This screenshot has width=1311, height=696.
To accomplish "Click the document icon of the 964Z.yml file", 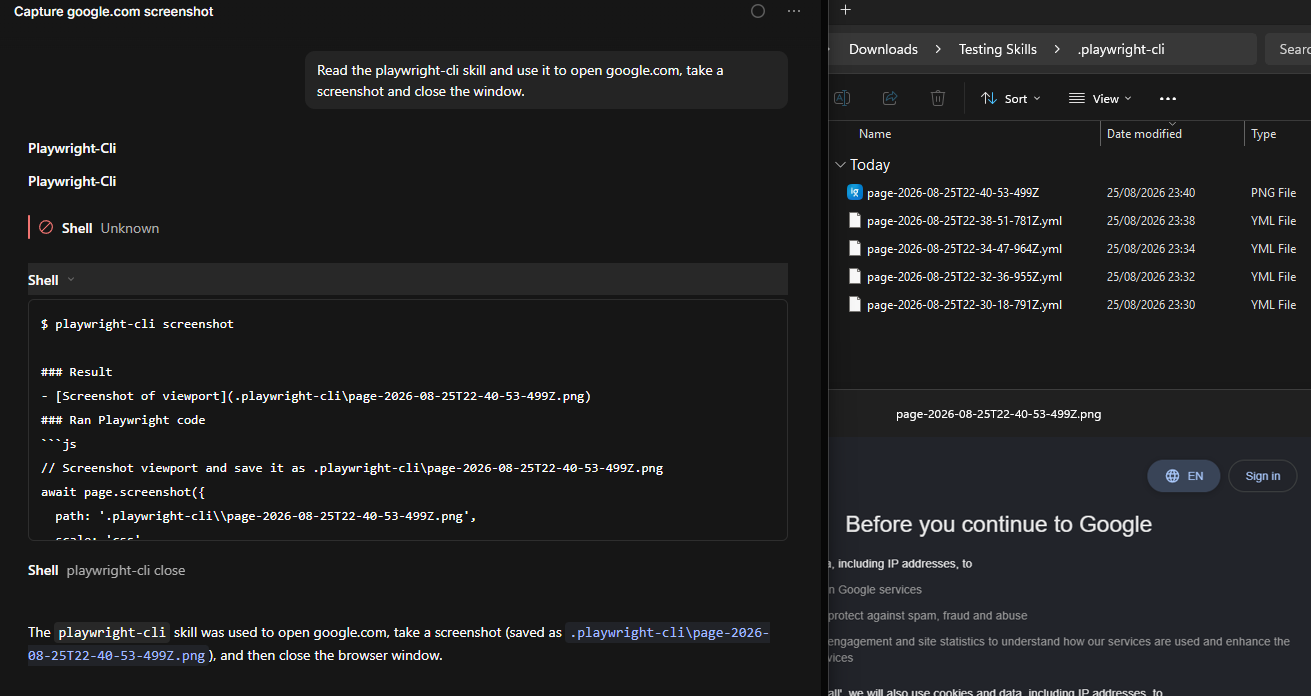I will [855, 248].
